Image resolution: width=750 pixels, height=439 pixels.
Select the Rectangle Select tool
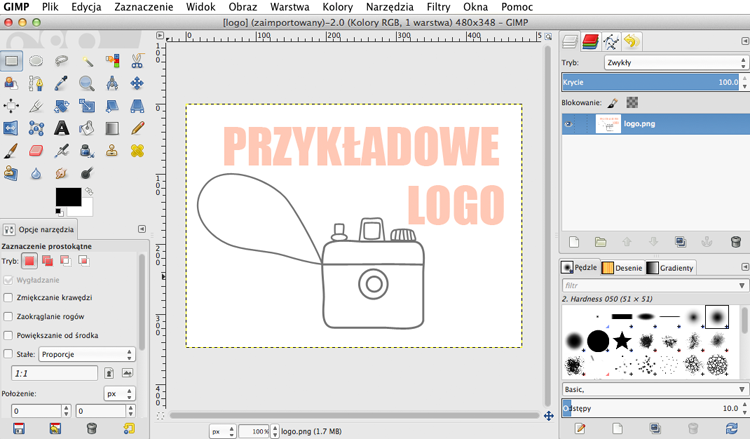(x=11, y=61)
